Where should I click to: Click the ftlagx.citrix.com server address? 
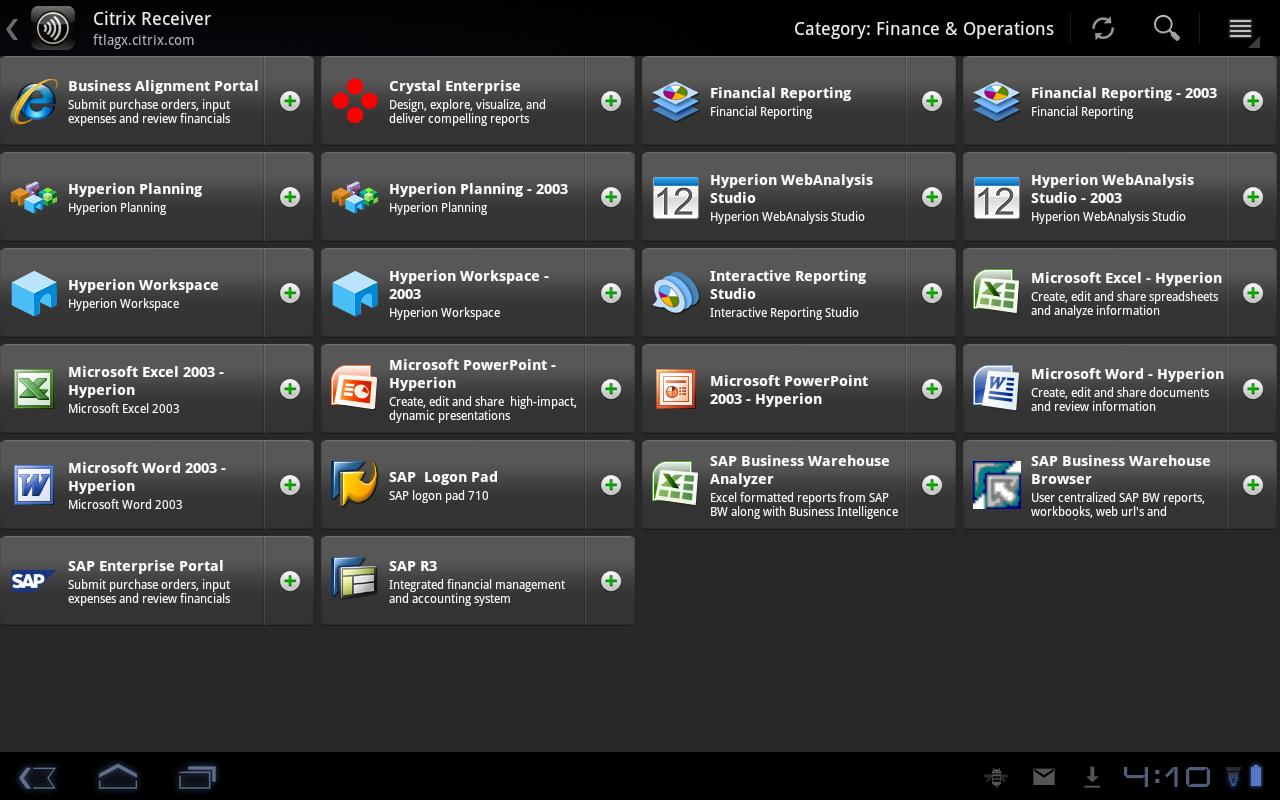tap(144, 40)
